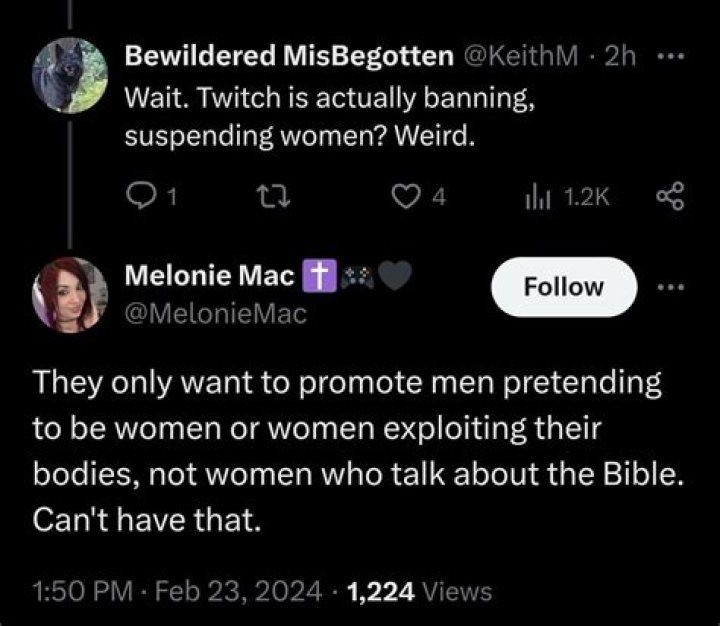Click the 1:50 PM Feb 23, 2024 timestamp
The height and width of the screenshot is (626, 720).
(x=177, y=591)
